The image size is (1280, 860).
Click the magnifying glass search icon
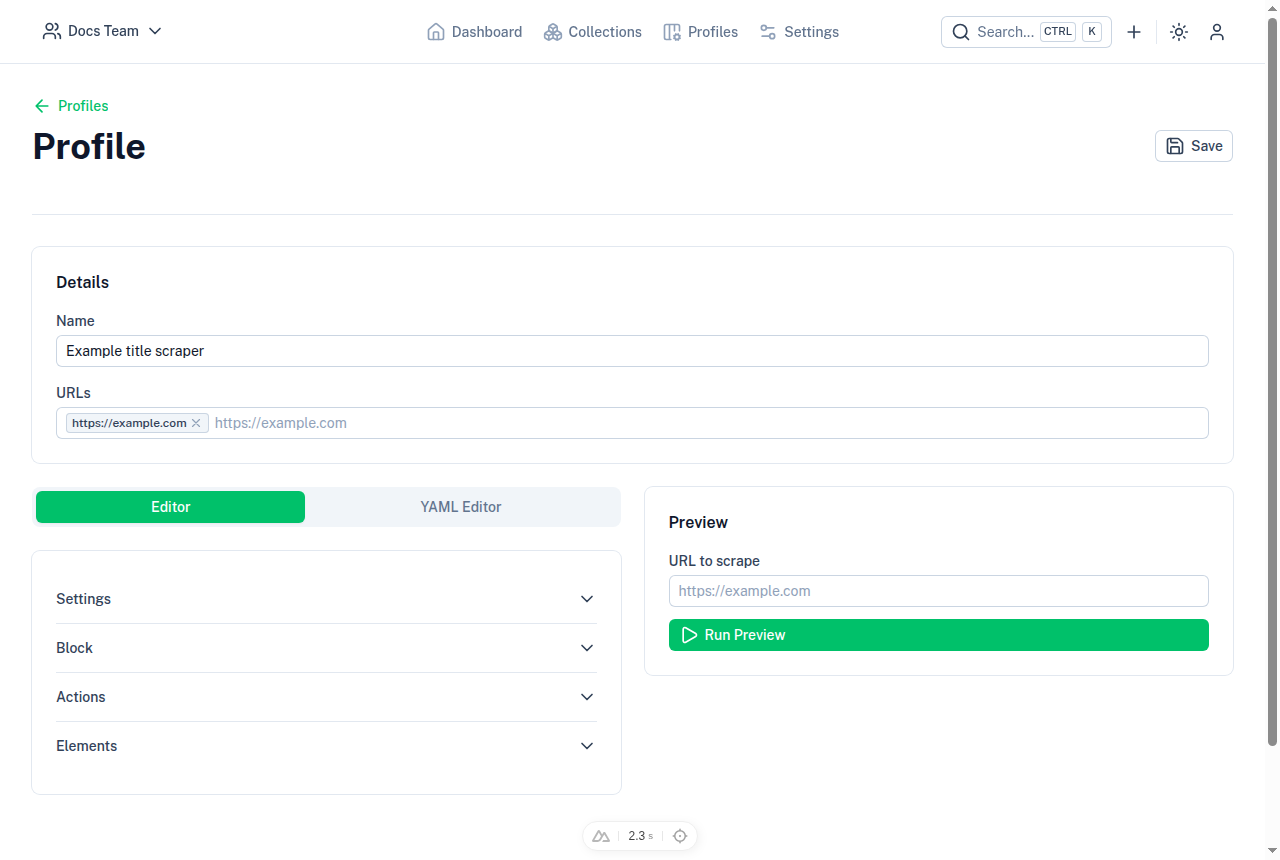[961, 32]
